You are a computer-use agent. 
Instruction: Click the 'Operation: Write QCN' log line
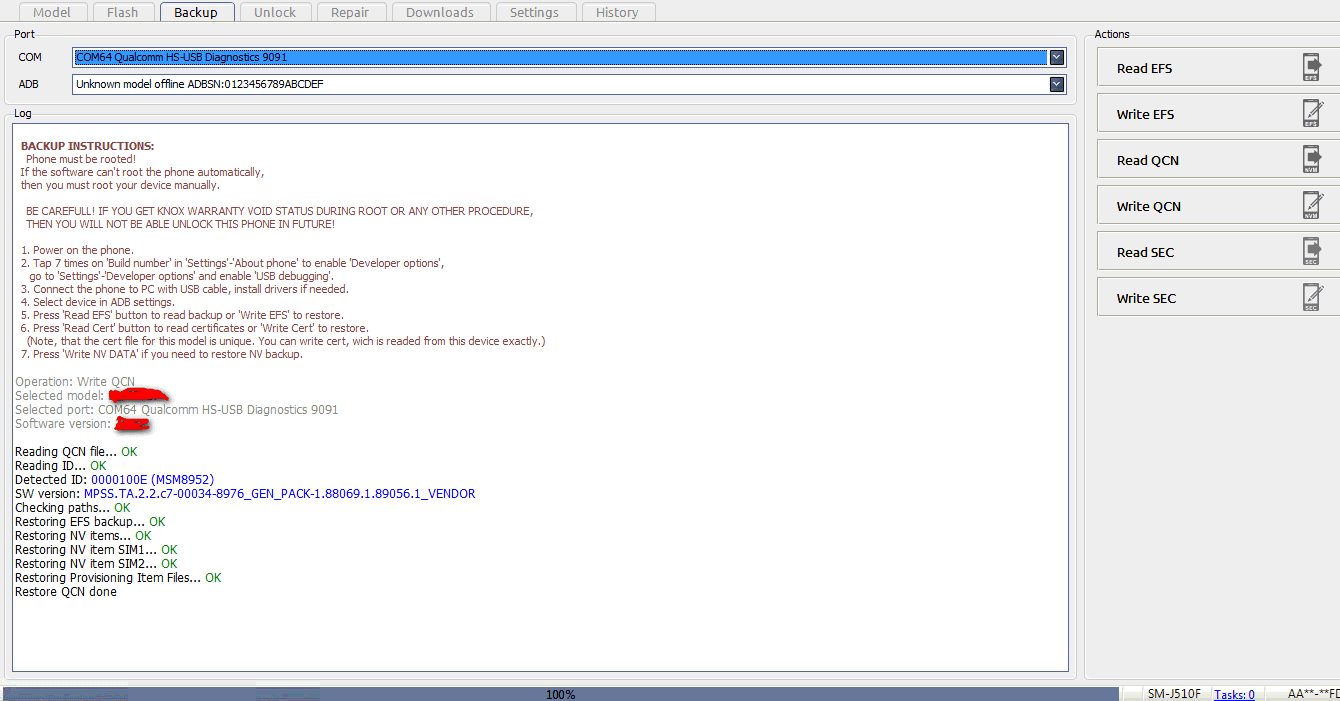click(75, 382)
